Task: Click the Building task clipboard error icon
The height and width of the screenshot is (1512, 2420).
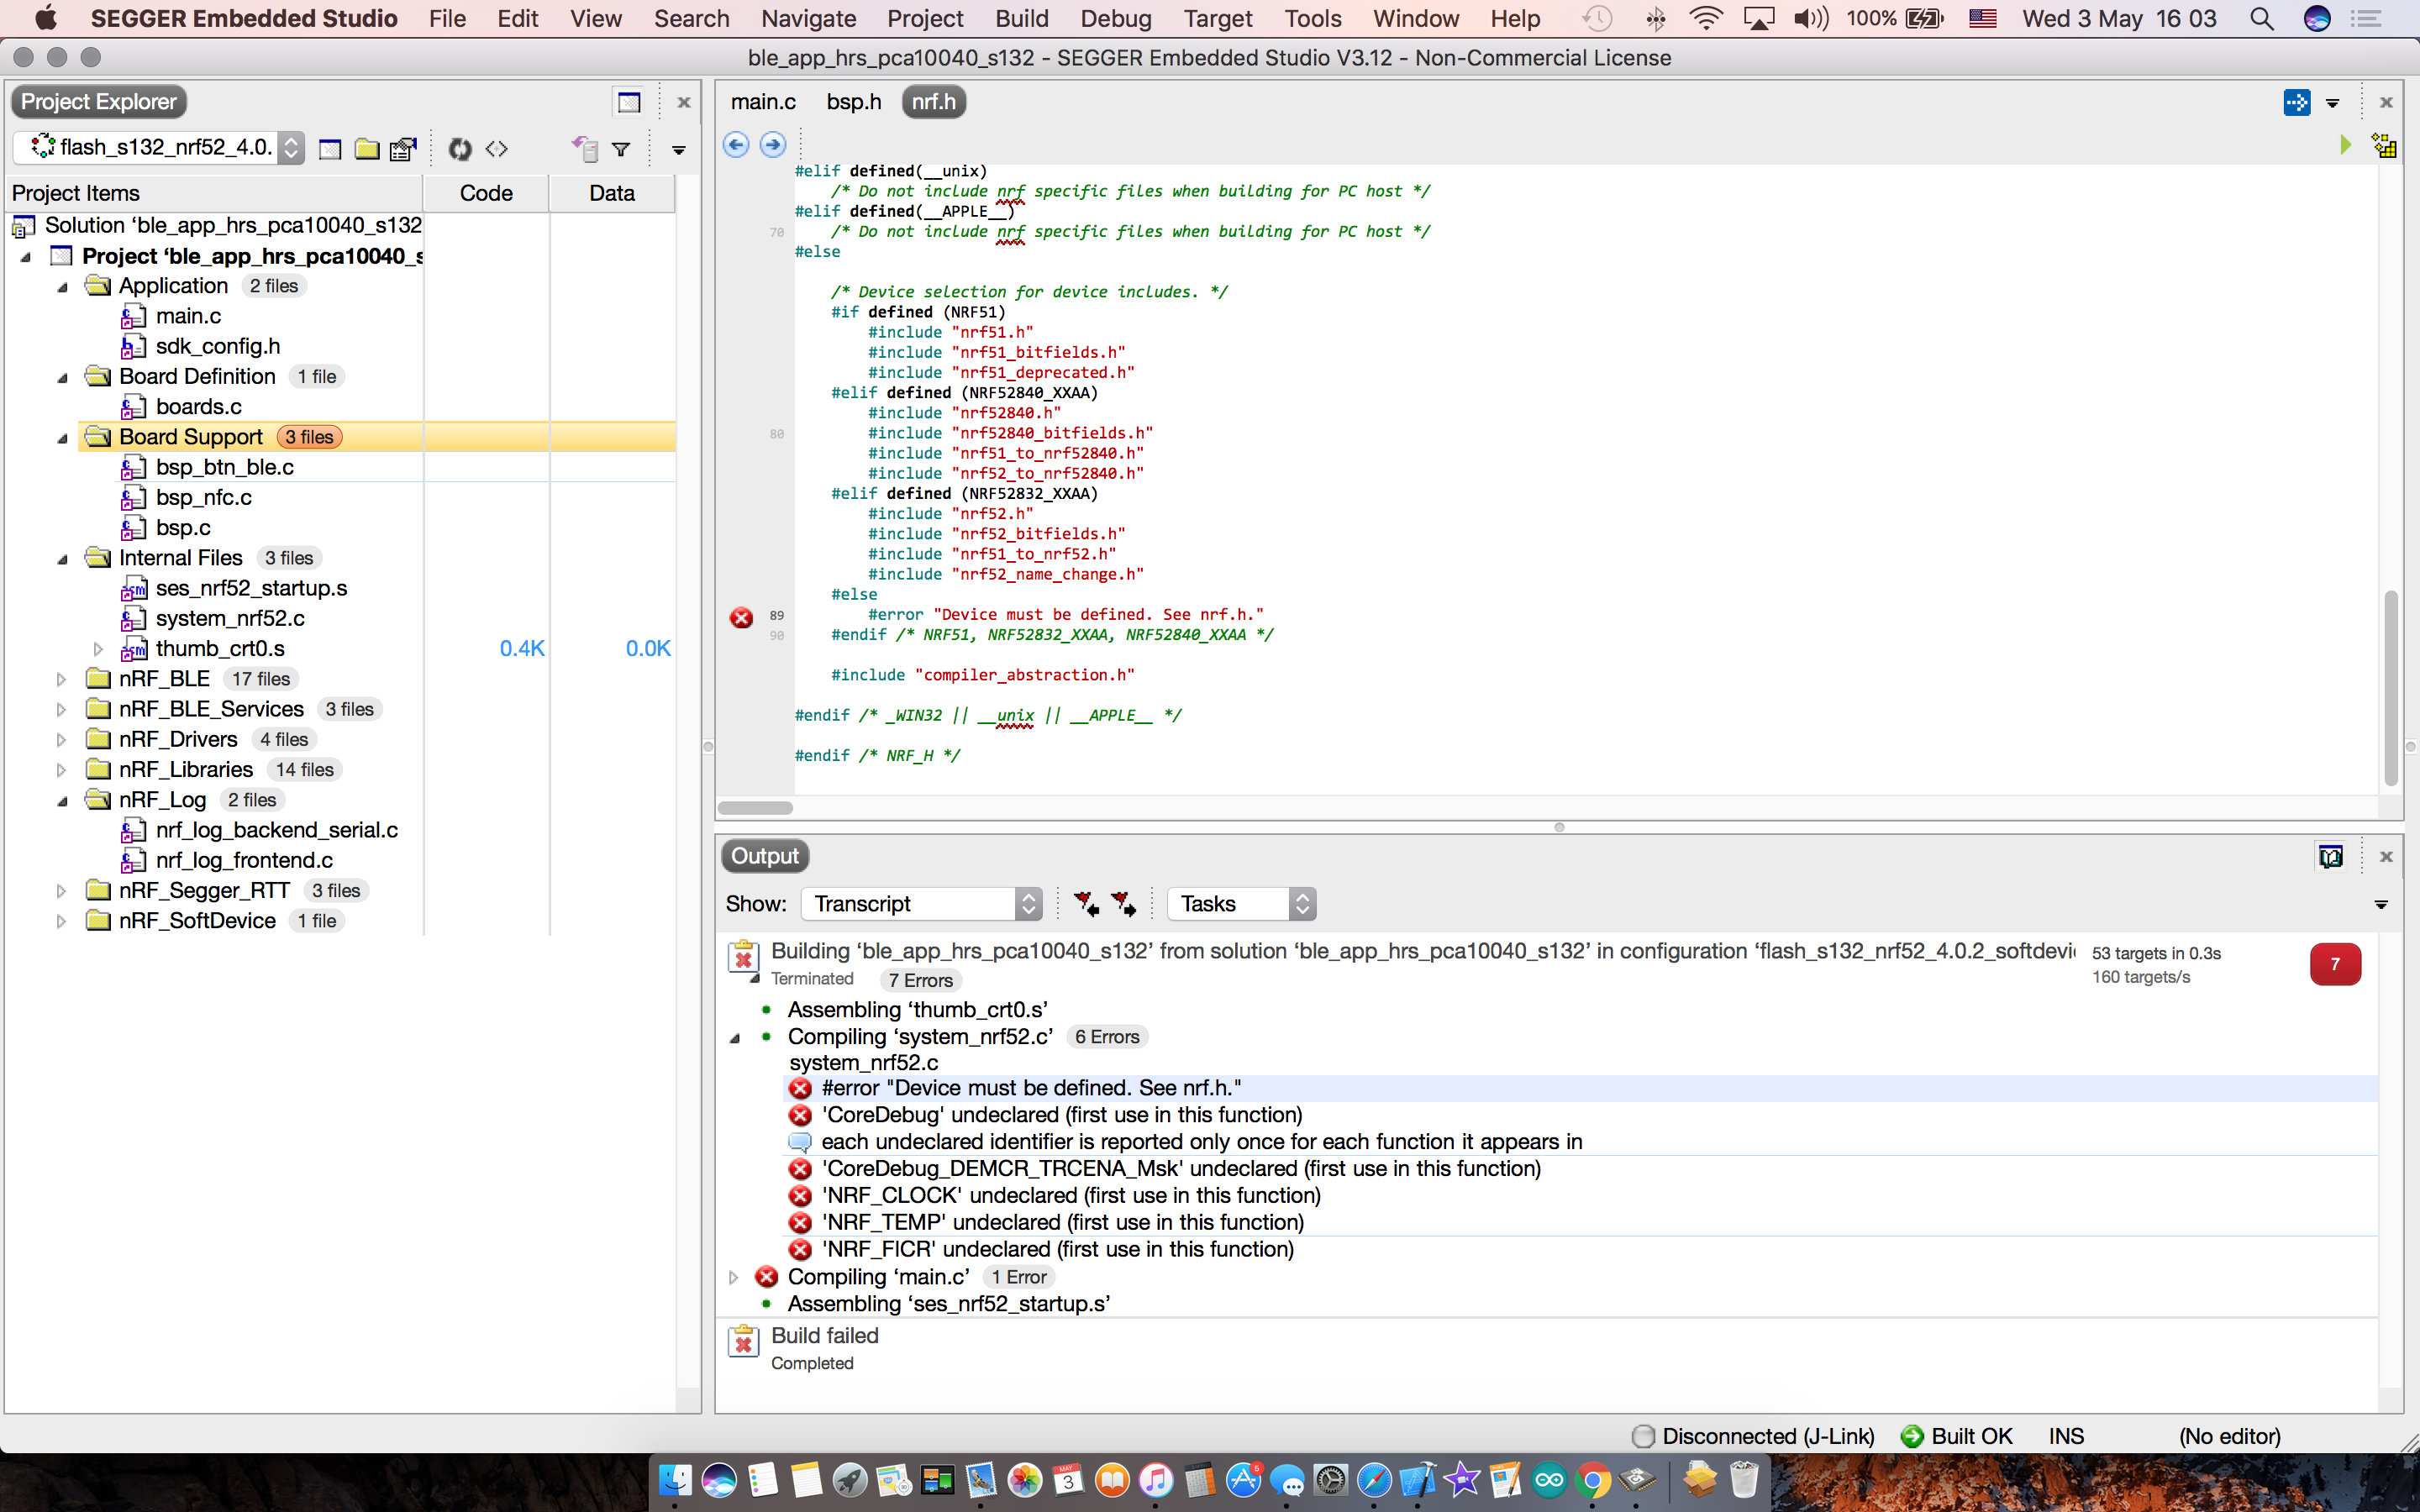Action: click(x=743, y=956)
